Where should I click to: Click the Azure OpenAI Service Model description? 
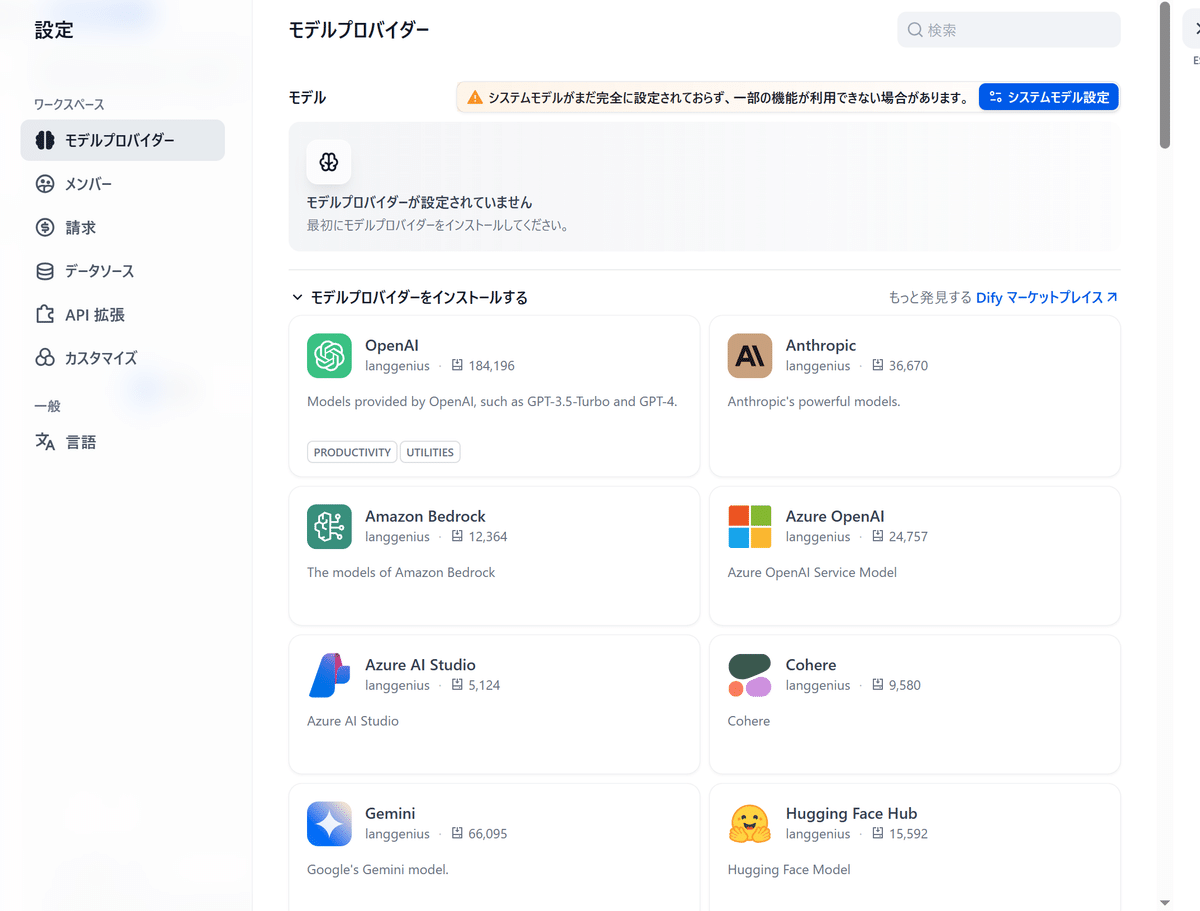click(x=812, y=573)
